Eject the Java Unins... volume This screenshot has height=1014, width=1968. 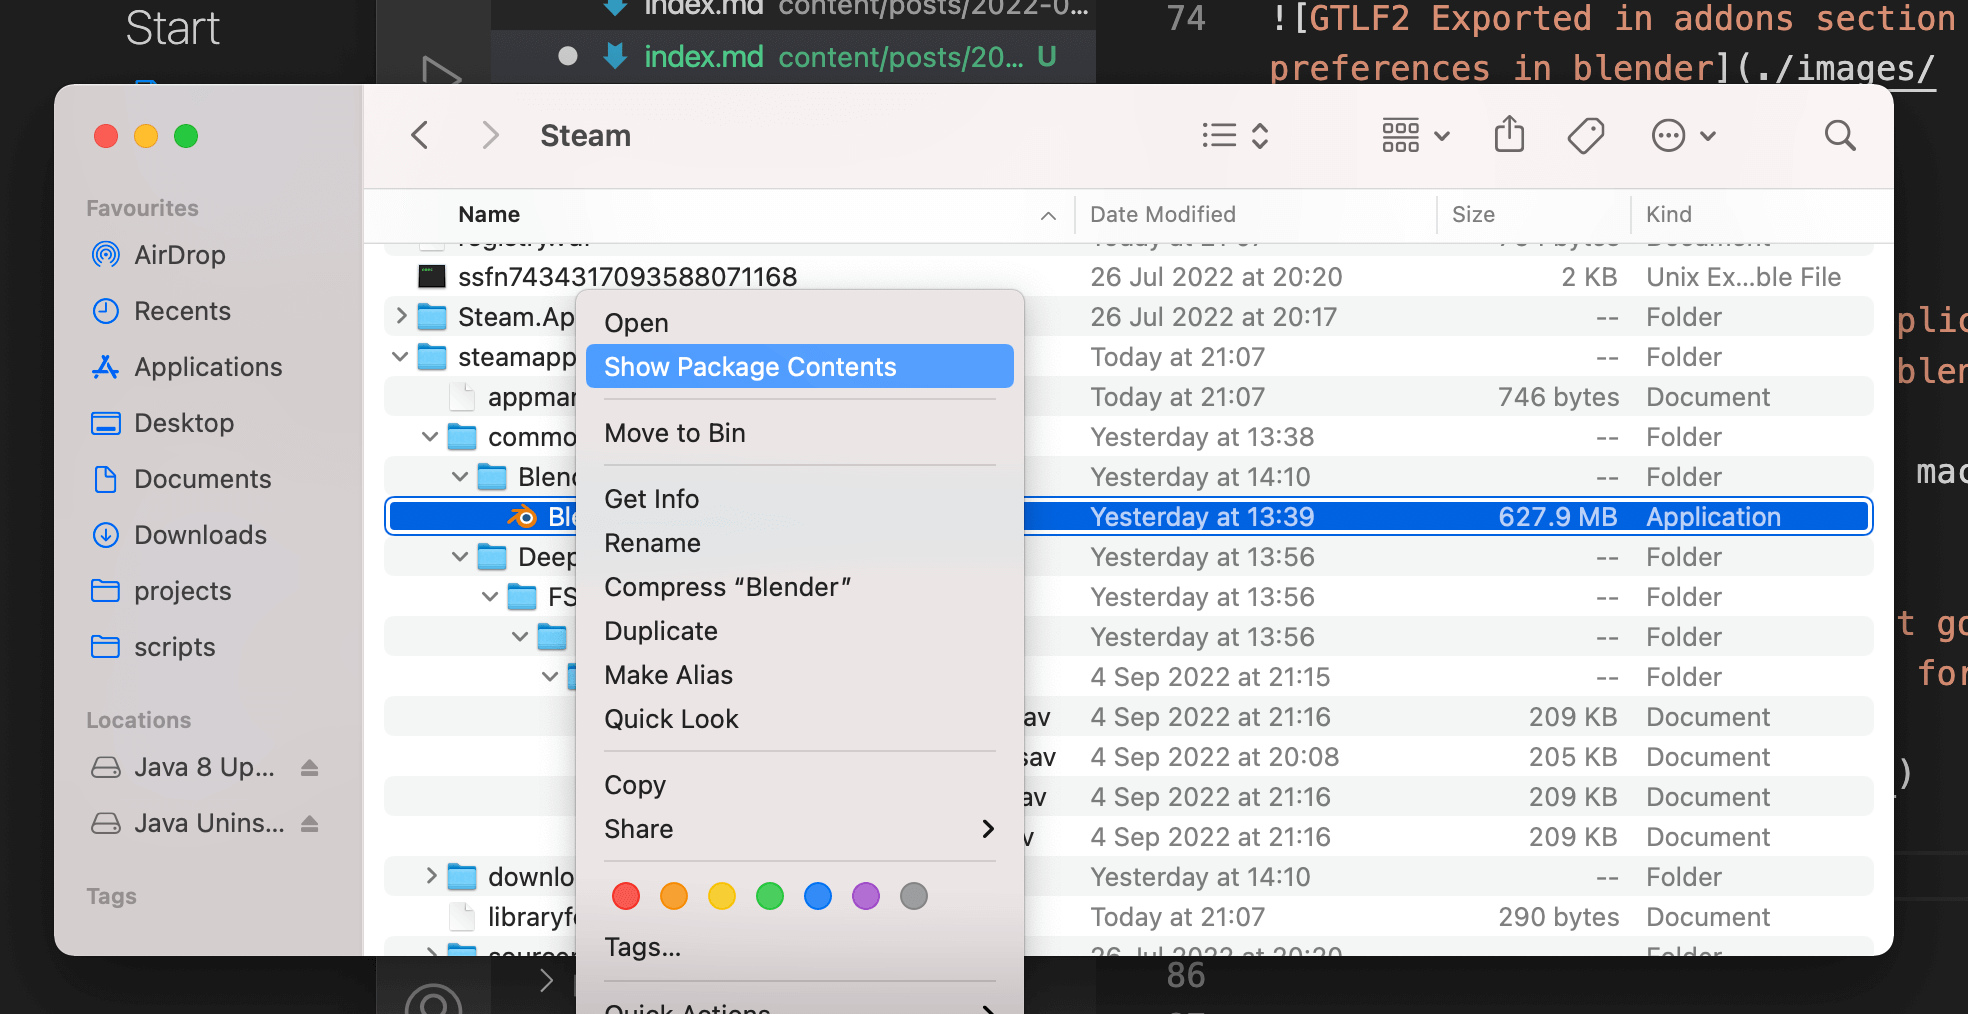click(x=310, y=823)
